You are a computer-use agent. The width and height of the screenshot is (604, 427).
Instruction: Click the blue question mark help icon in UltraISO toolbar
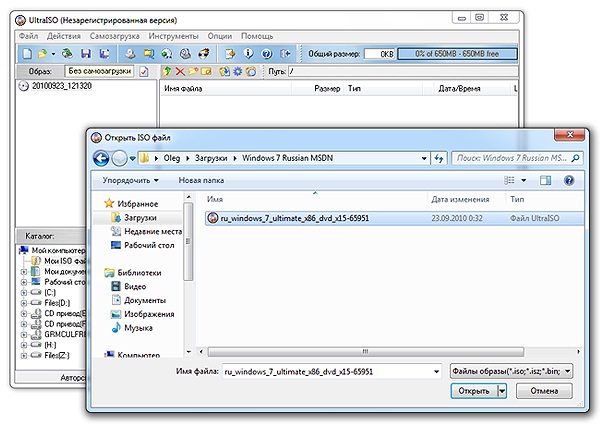267,54
